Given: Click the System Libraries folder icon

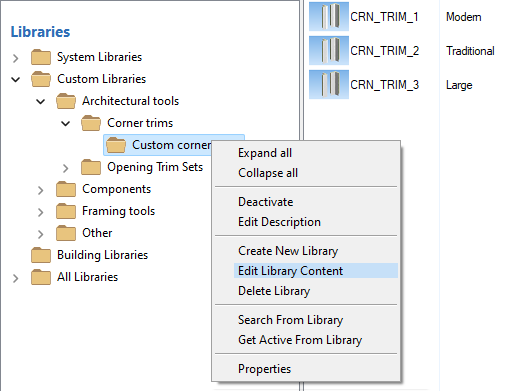Looking at the screenshot, I should point(41,57).
